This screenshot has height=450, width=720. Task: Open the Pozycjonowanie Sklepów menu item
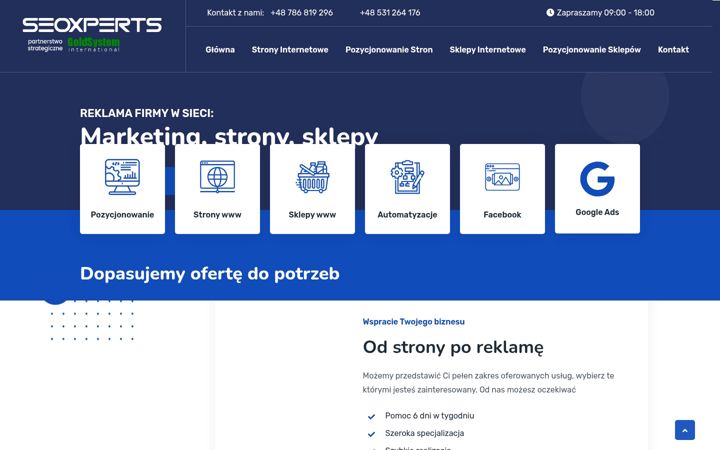[x=591, y=50]
